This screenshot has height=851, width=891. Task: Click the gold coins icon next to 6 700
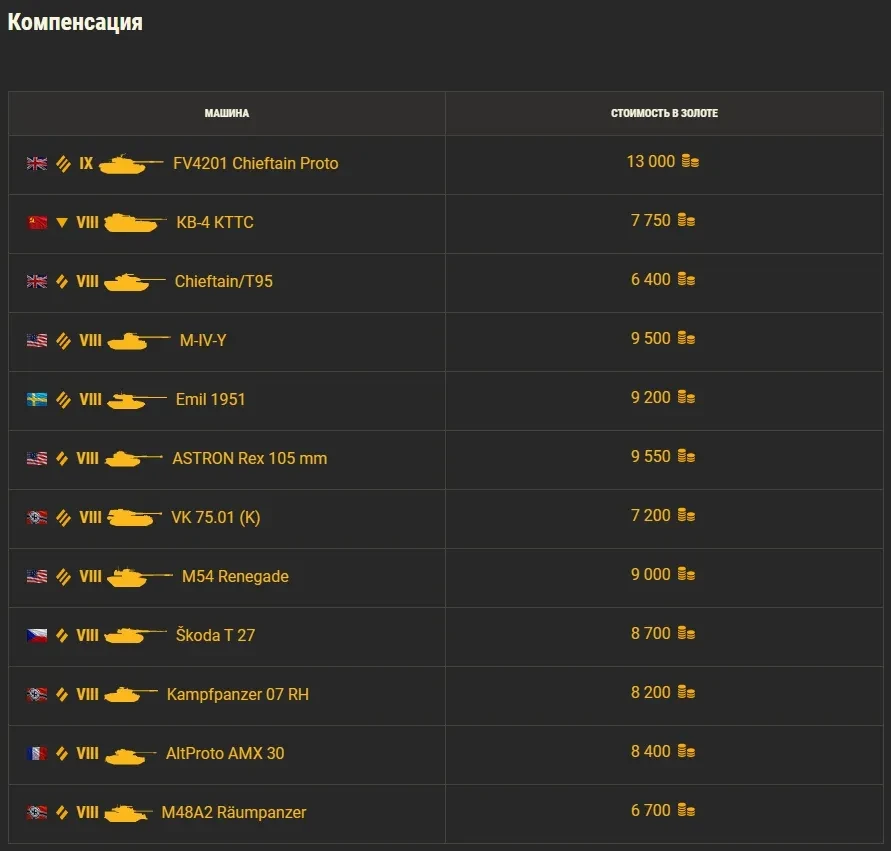pyautogui.click(x=686, y=810)
